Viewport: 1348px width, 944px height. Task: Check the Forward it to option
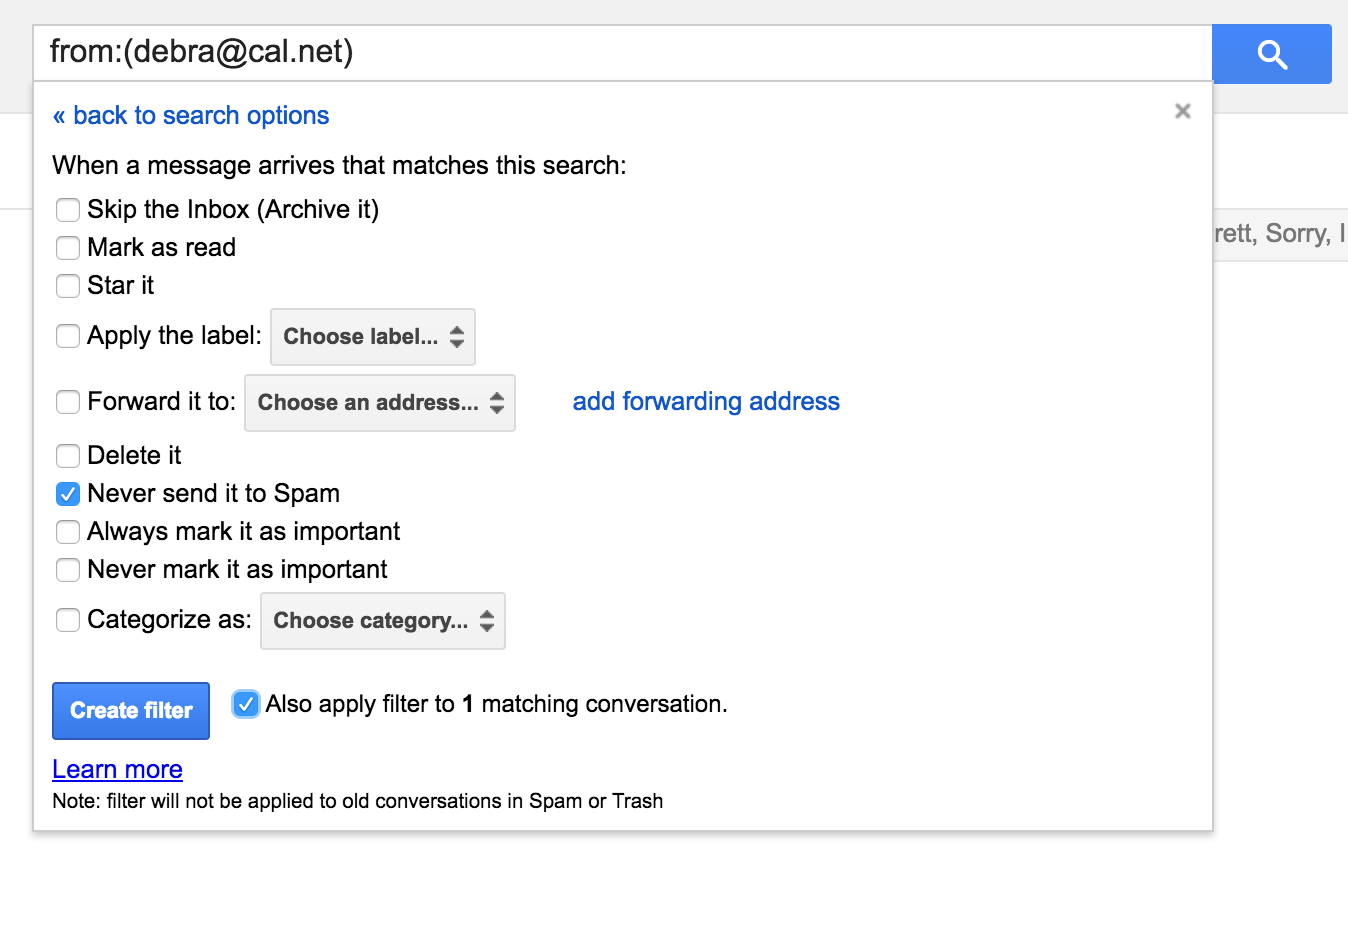pos(68,402)
